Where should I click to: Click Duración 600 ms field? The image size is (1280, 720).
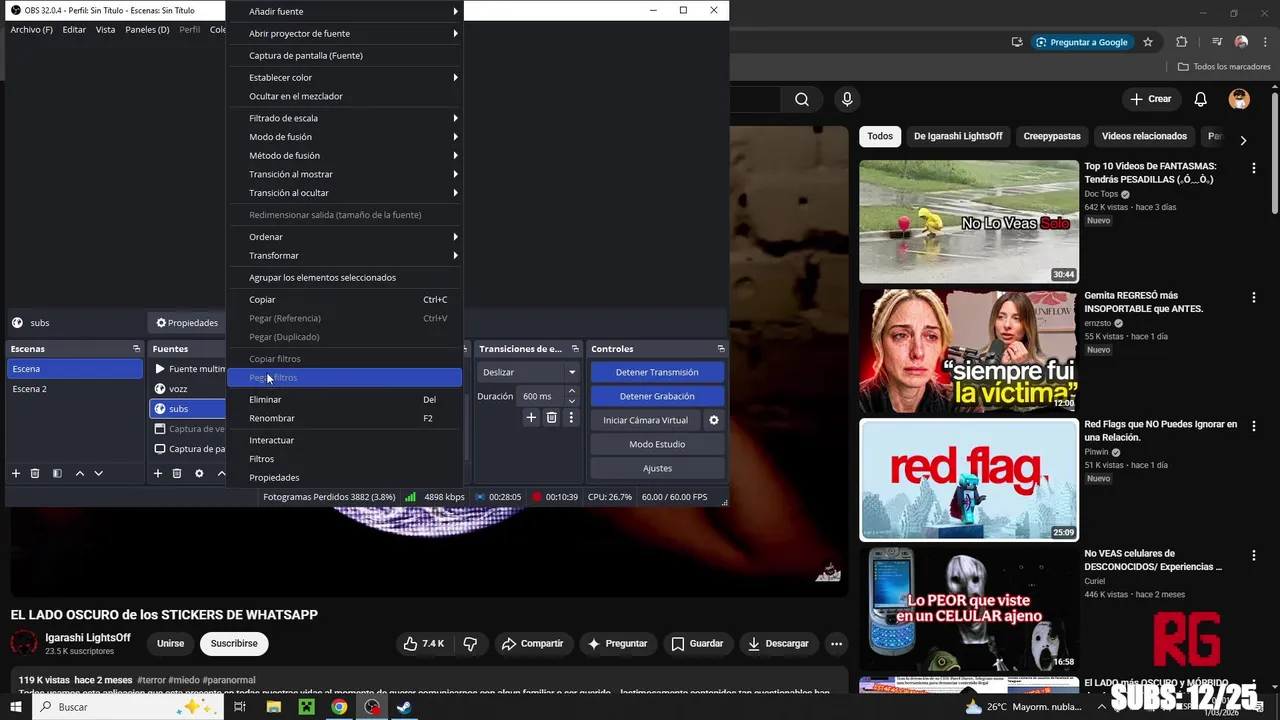coord(541,396)
